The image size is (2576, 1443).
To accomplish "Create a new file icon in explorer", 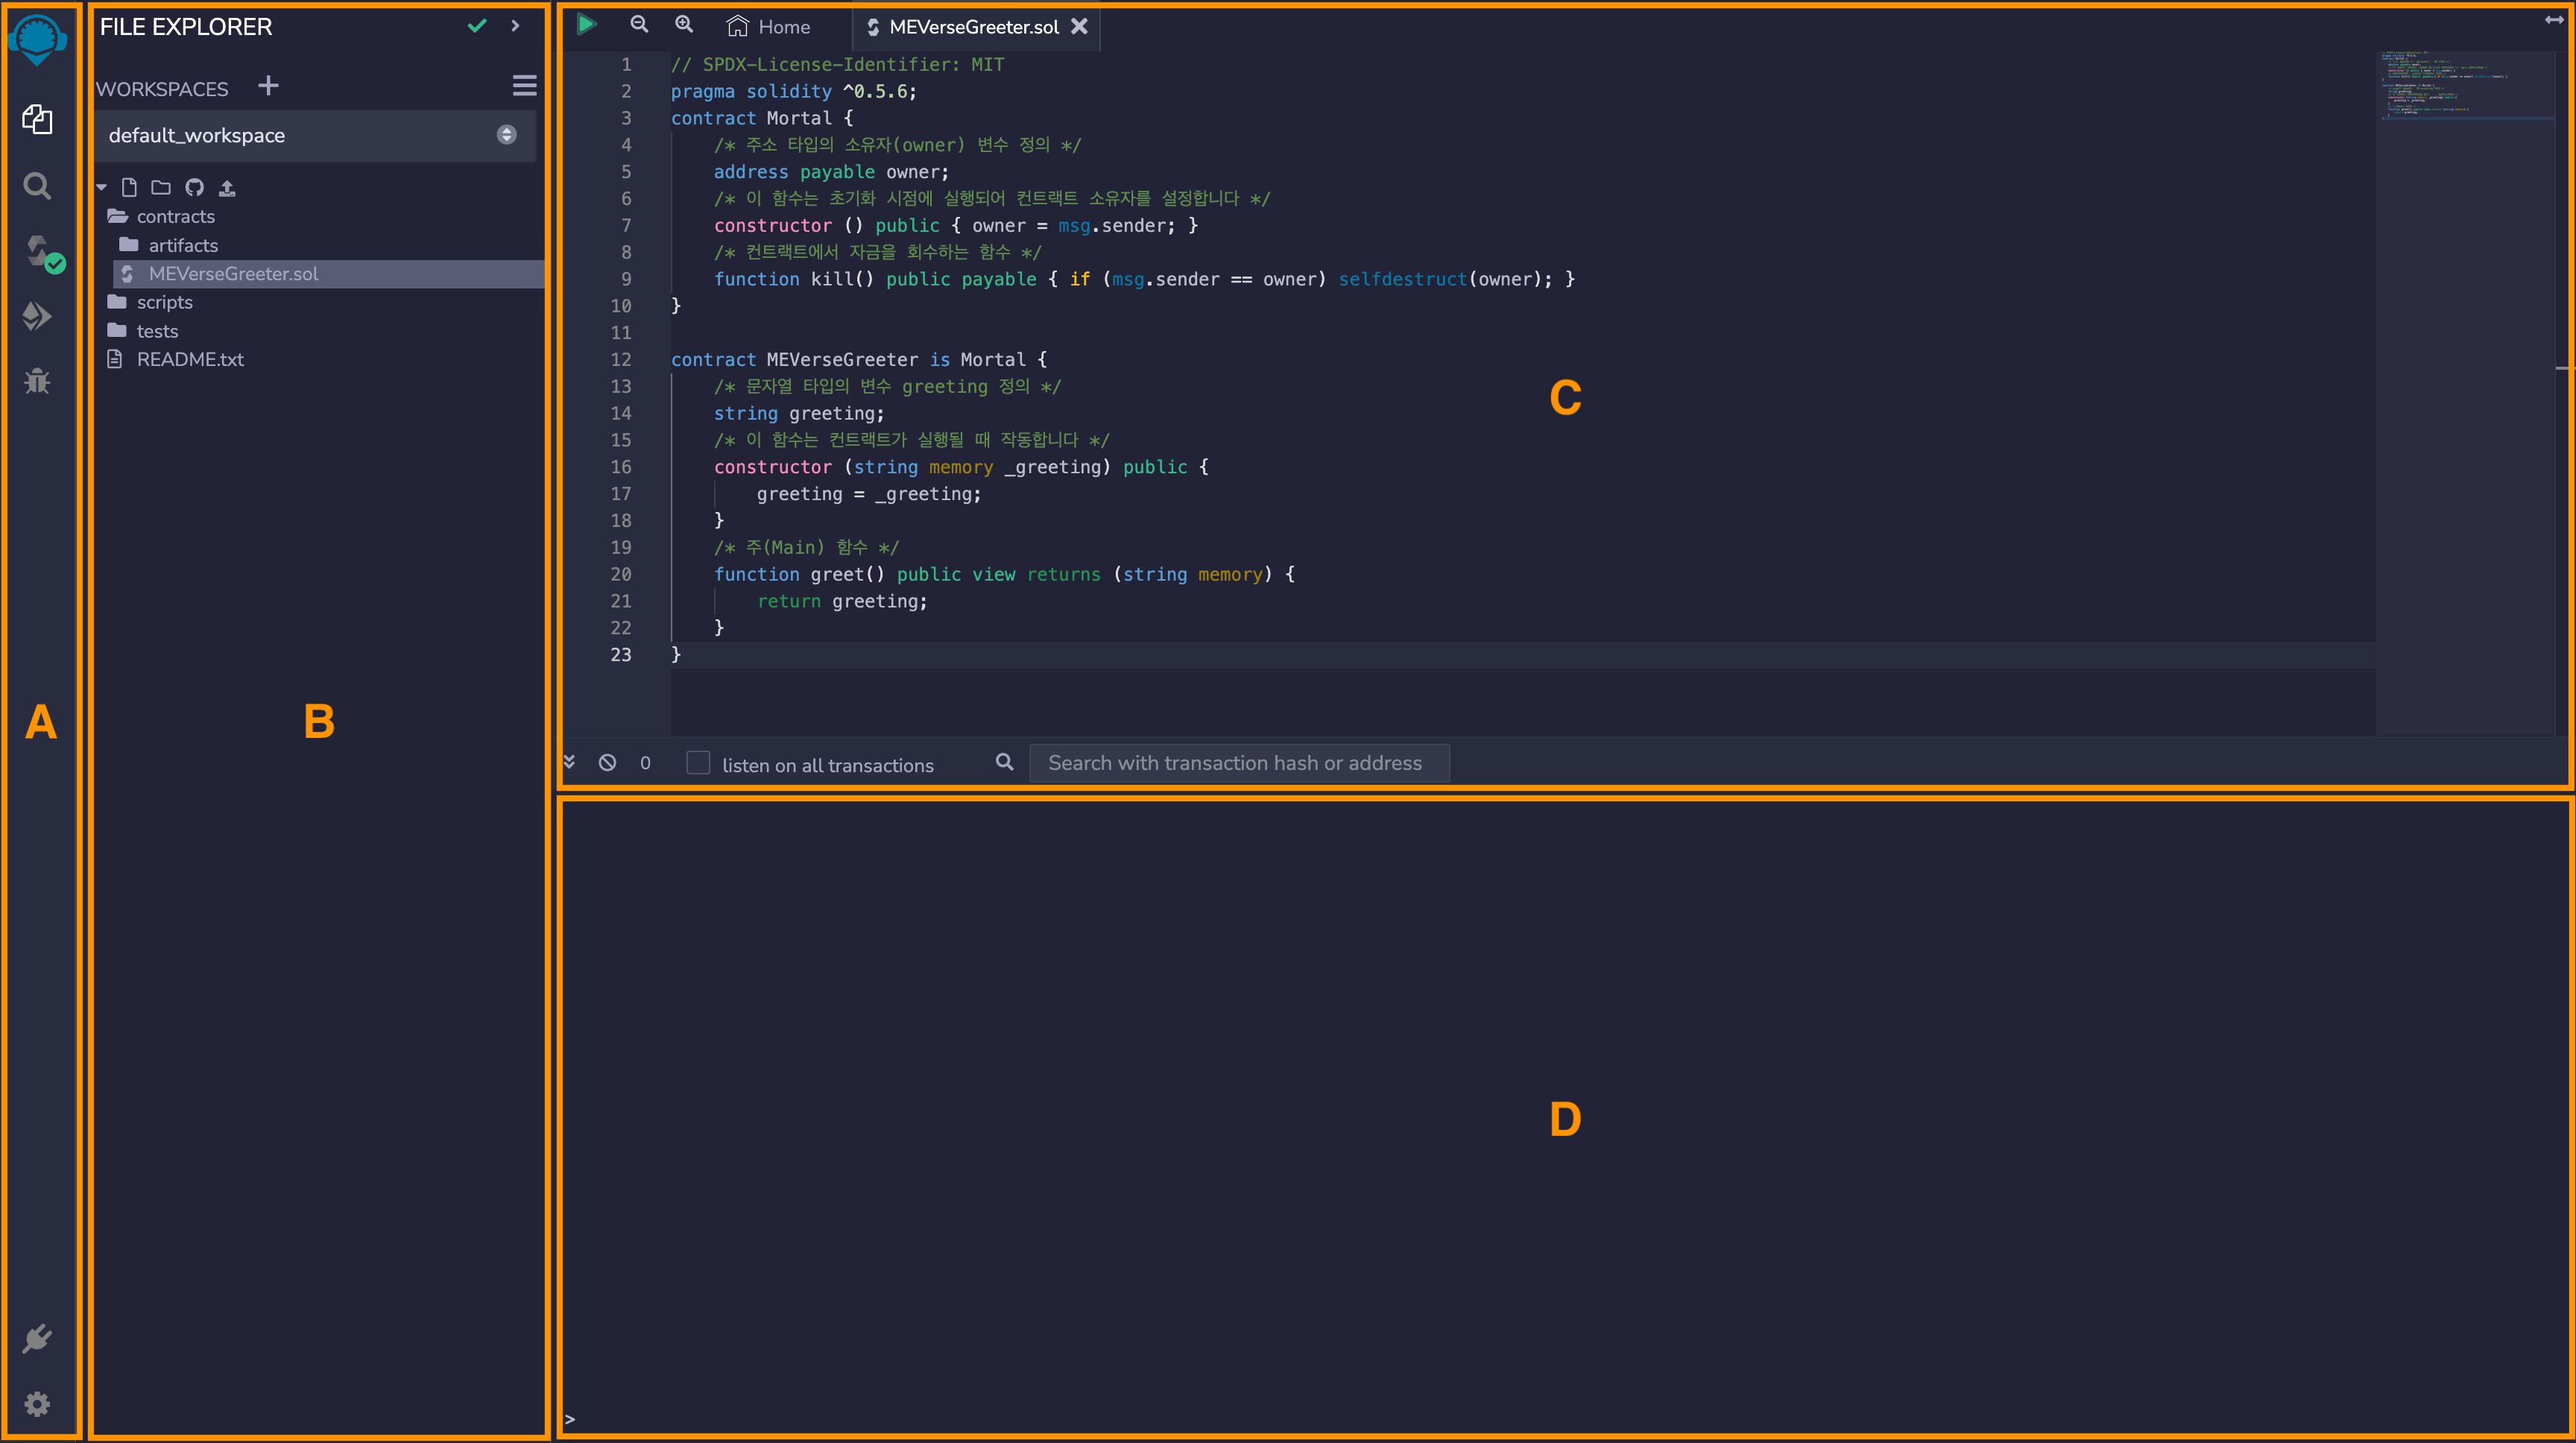I will [x=129, y=188].
